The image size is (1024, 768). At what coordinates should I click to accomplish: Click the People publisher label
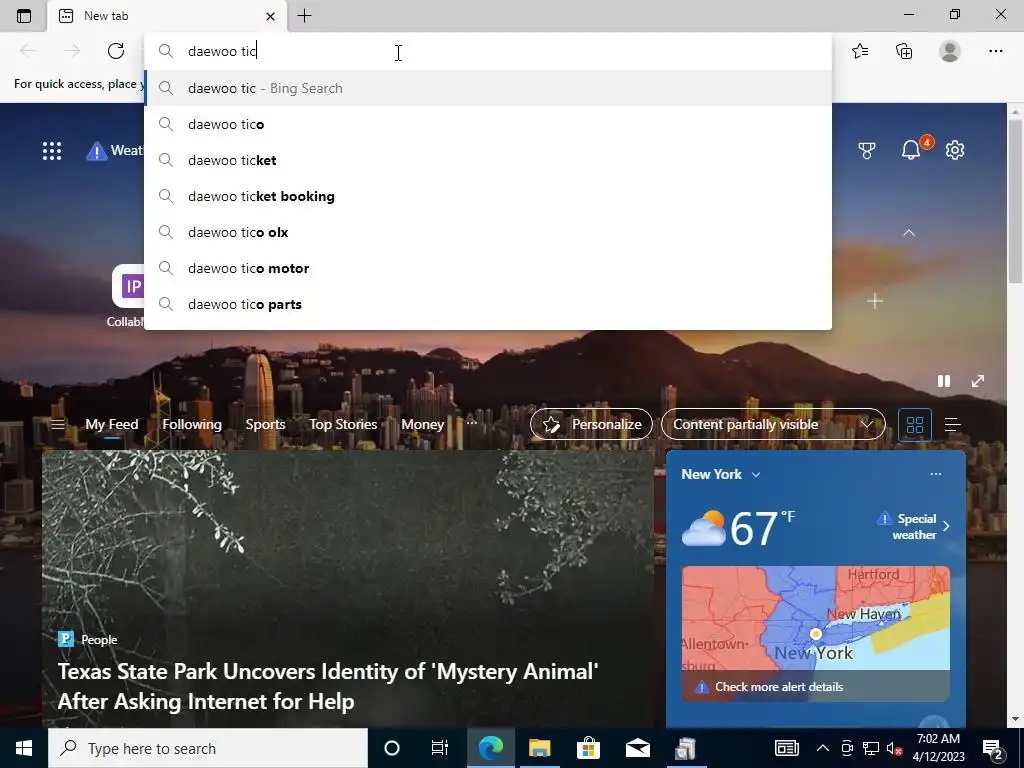99,640
